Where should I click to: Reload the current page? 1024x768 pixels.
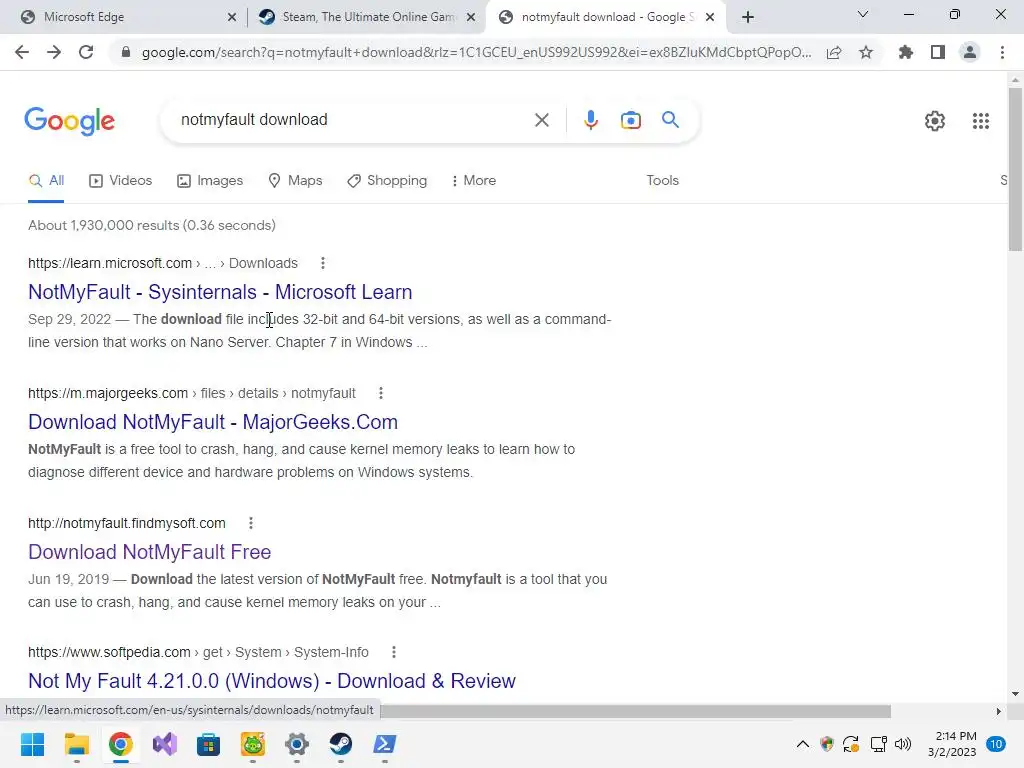(86, 52)
